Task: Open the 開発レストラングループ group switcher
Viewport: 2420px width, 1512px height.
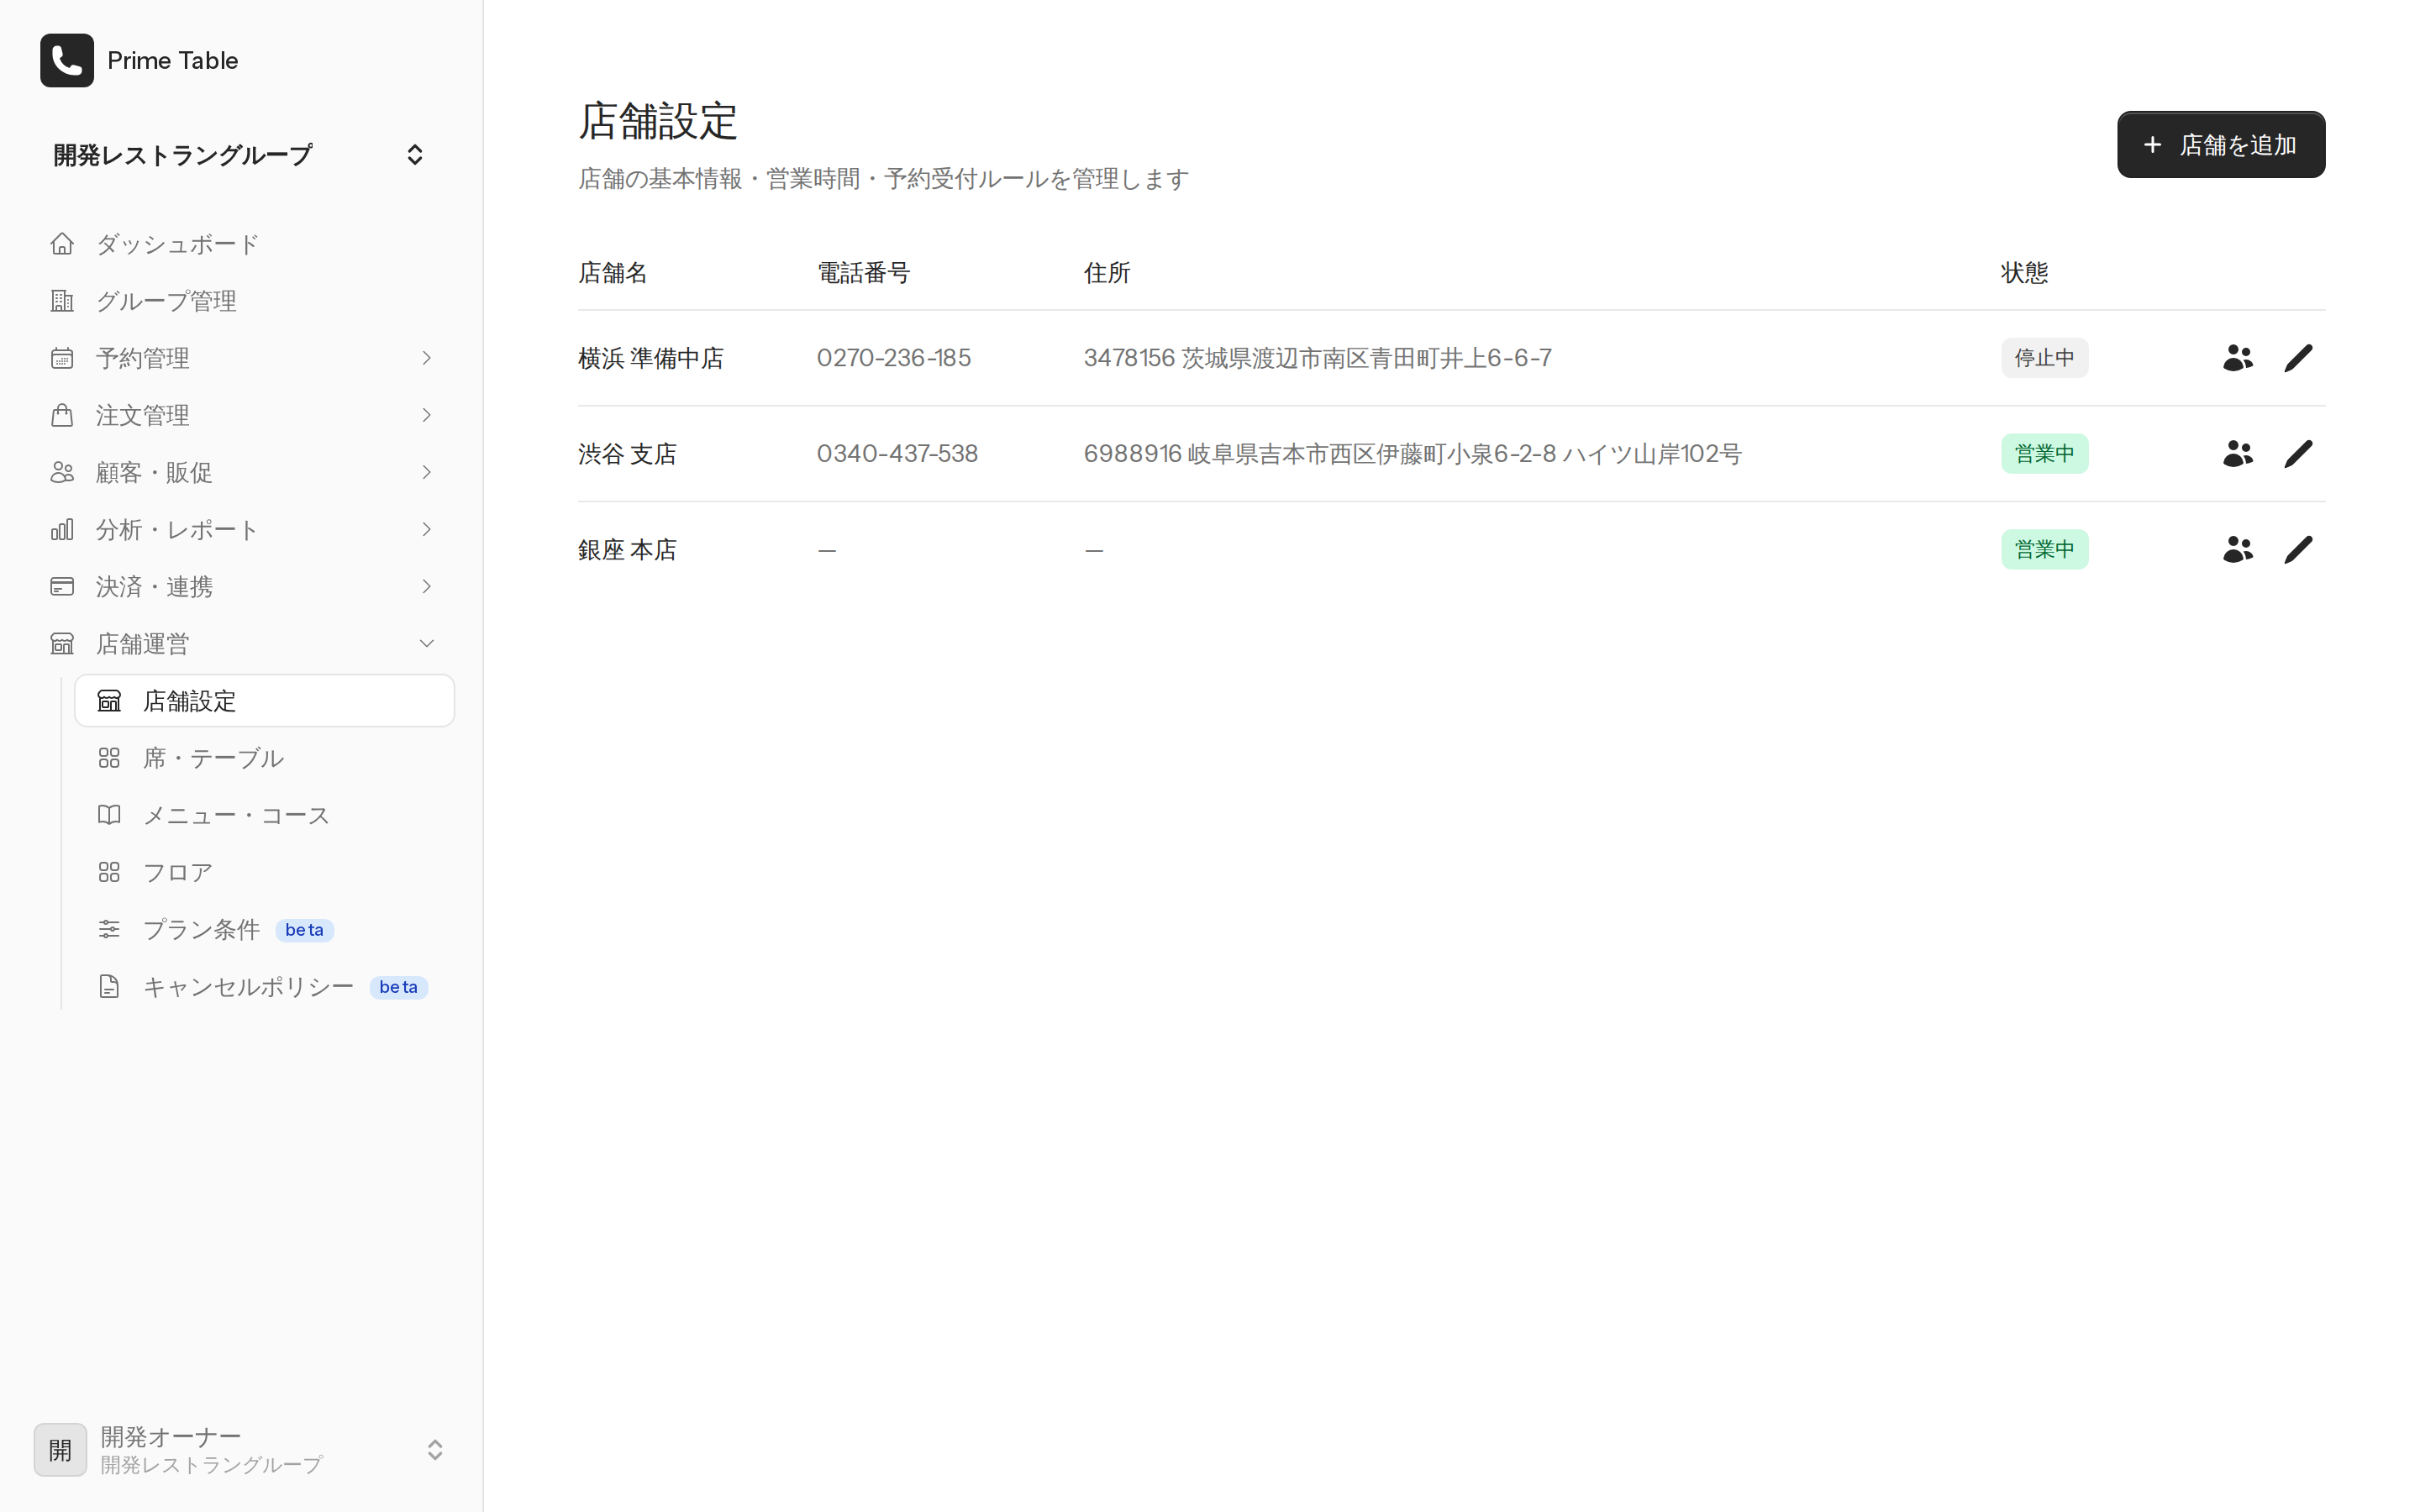Action: click(240, 155)
